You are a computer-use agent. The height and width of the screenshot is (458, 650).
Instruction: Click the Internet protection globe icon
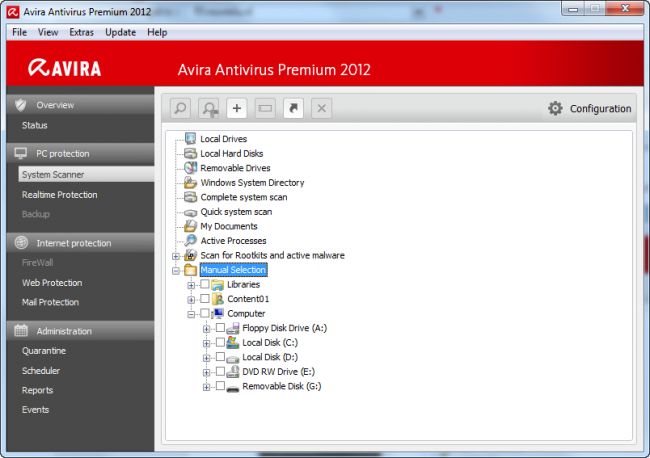tap(21, 242)
